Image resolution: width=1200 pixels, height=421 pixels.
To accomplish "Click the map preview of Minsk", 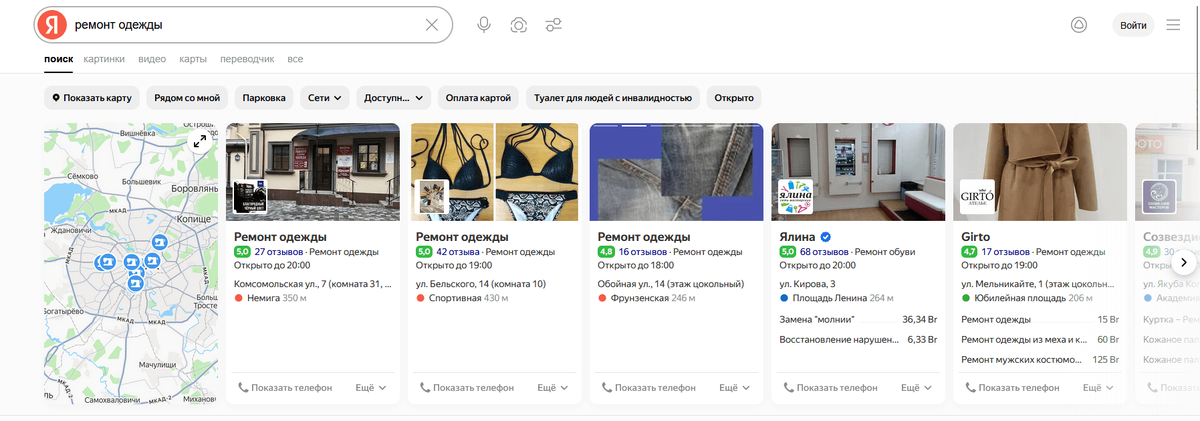I will click(x=130, y=264).
